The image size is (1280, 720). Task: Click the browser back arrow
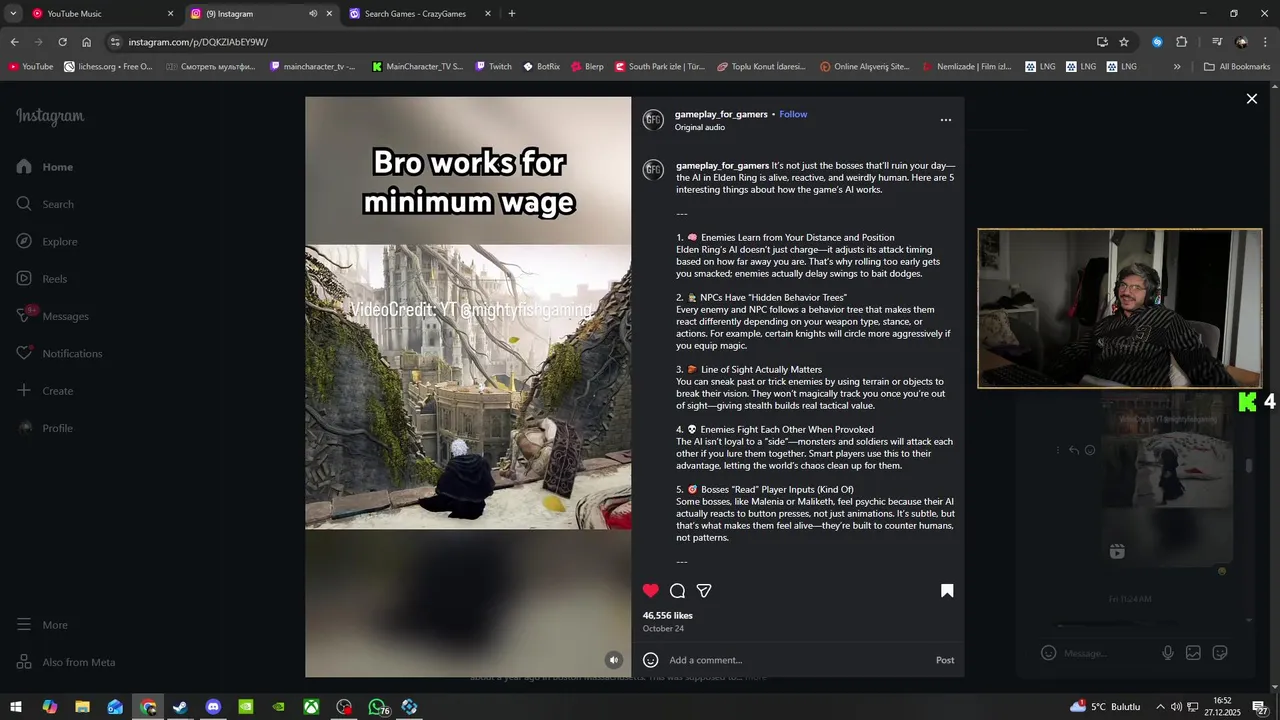[x=14, y=42]
